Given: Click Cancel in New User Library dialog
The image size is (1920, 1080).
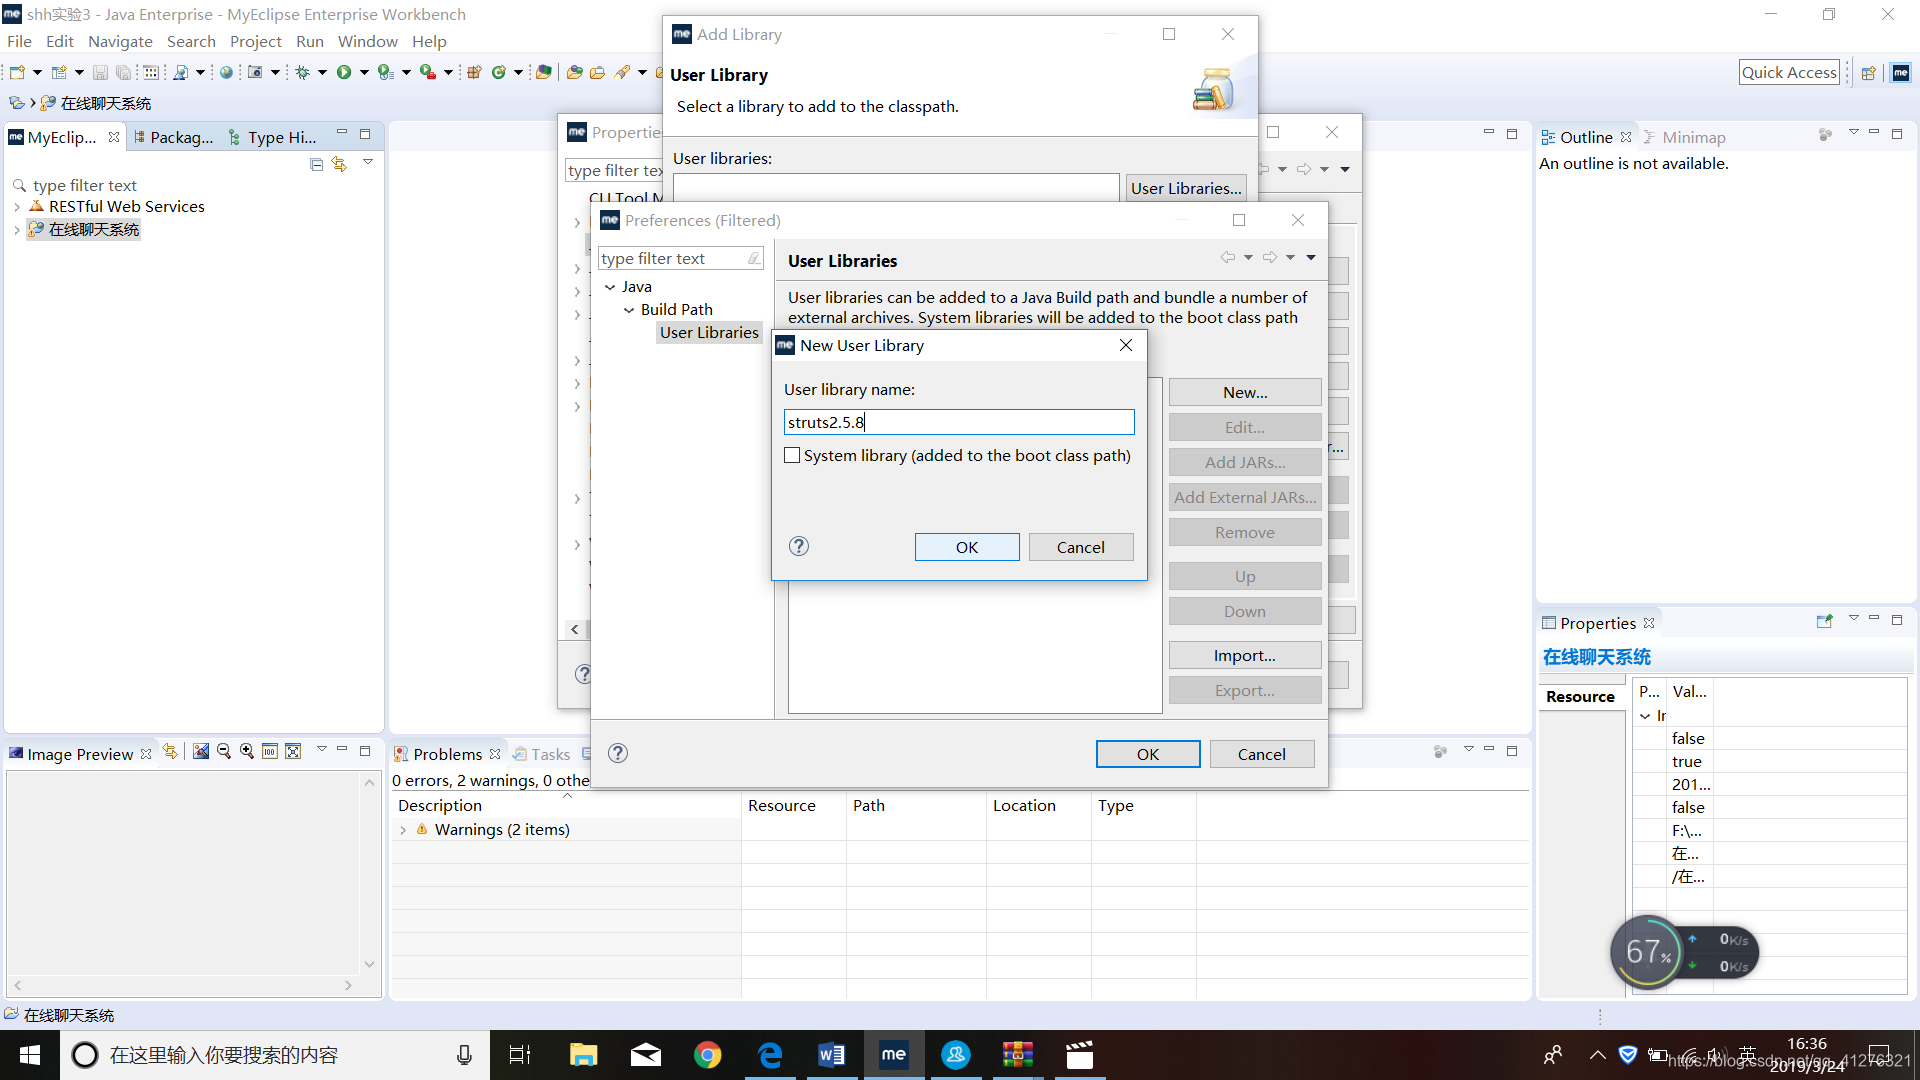Looking at the screenshot, I should 1080,546.
